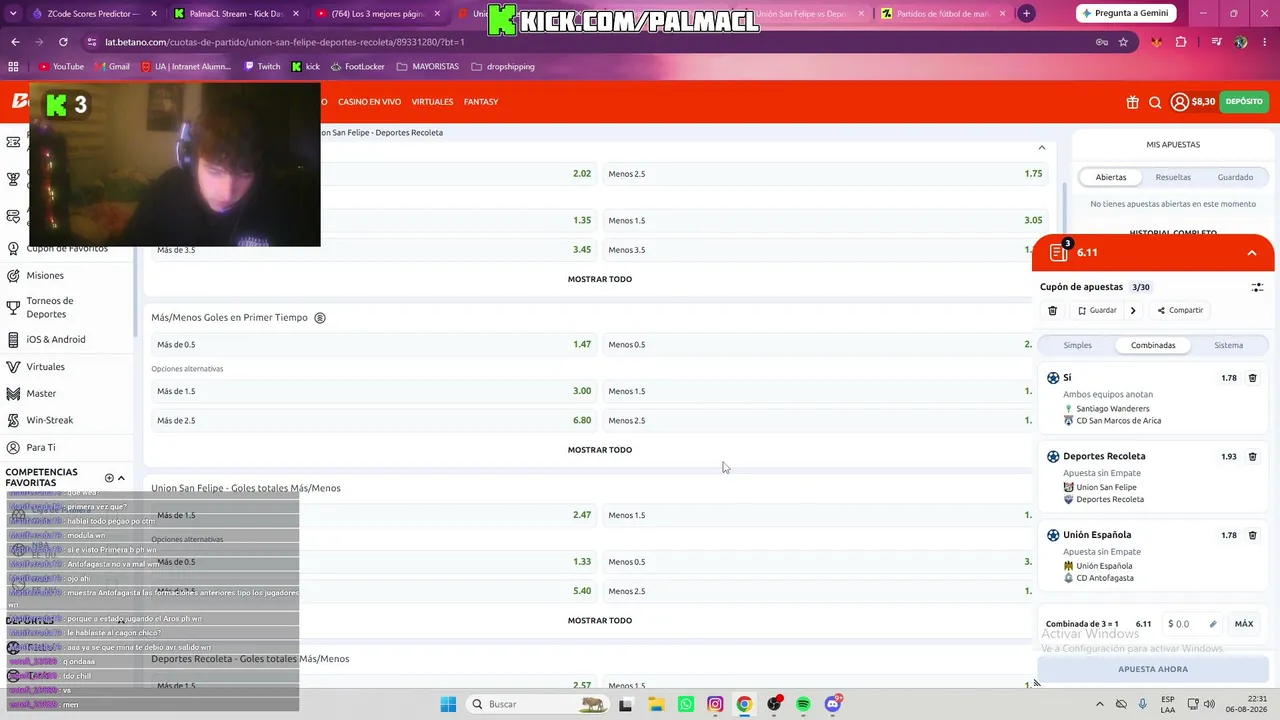The height and width of the screenshot is (720, 1280).
Task: Click the Windows taskbar search box
Action: click(x=537, y=704)
